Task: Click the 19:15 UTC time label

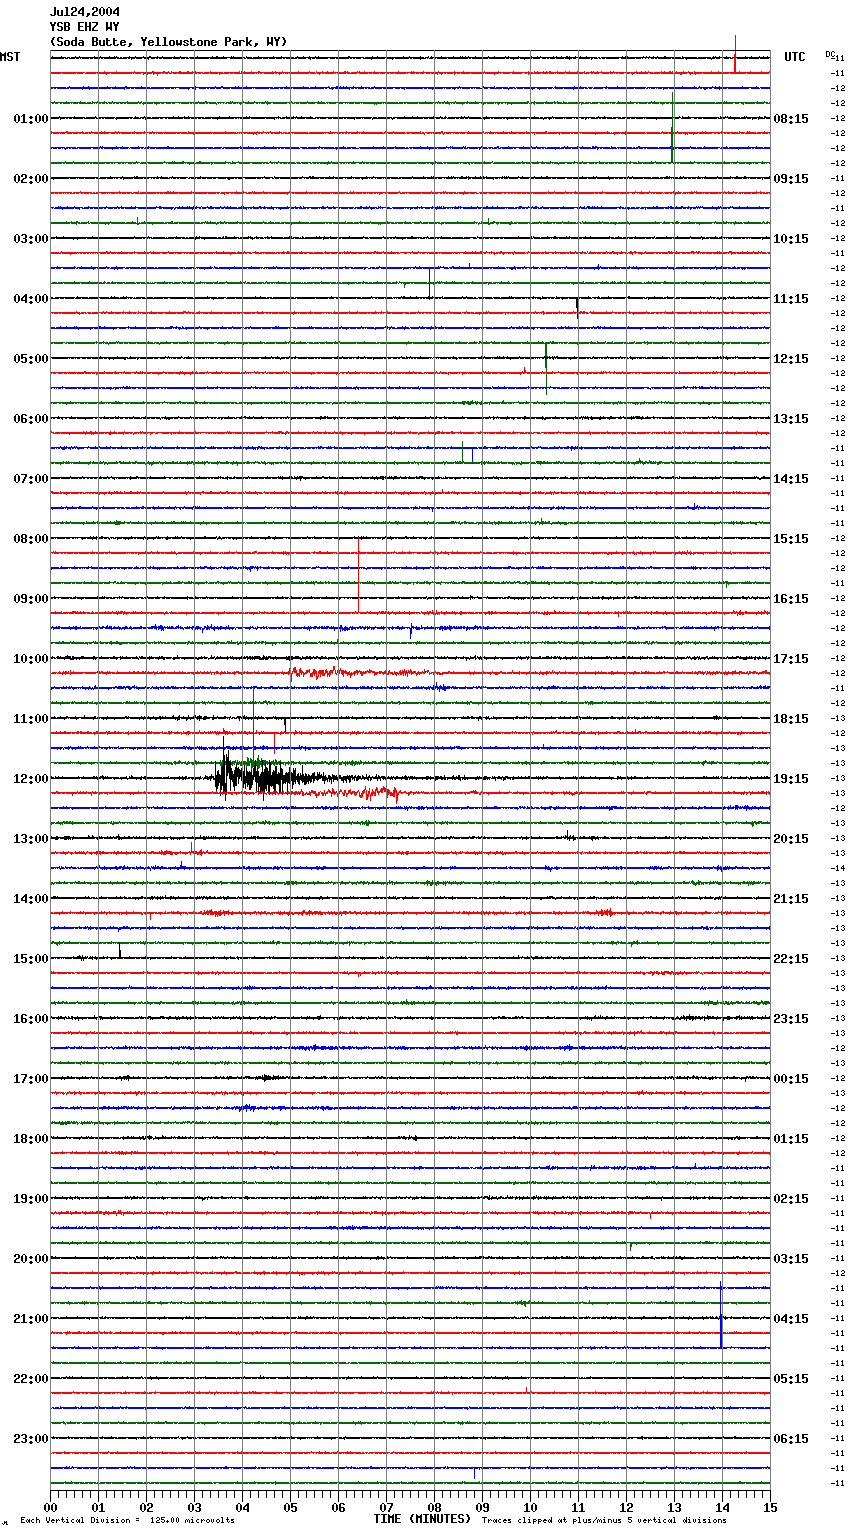Action: [791, 779]
